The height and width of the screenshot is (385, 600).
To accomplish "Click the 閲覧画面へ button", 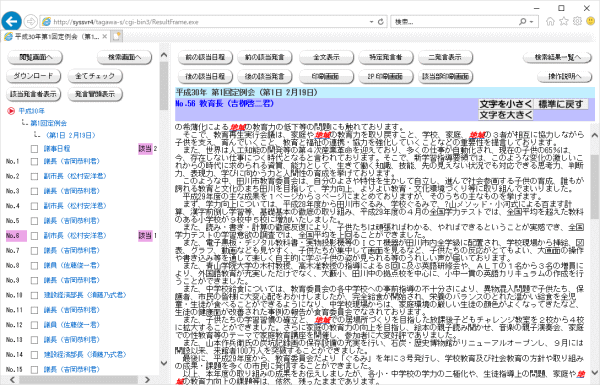I will [x=35, y=57].
